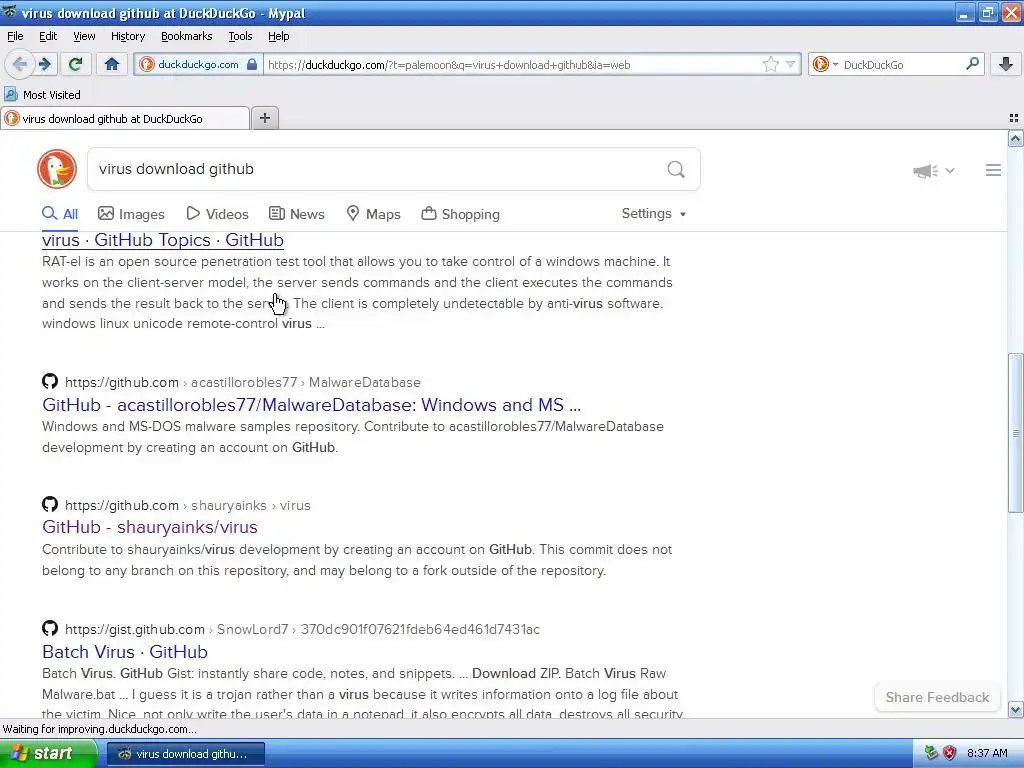The height and width of the screenshot is (768, 1024).
Task: Click the magnifier in browser search box
Action: (972, 63)
